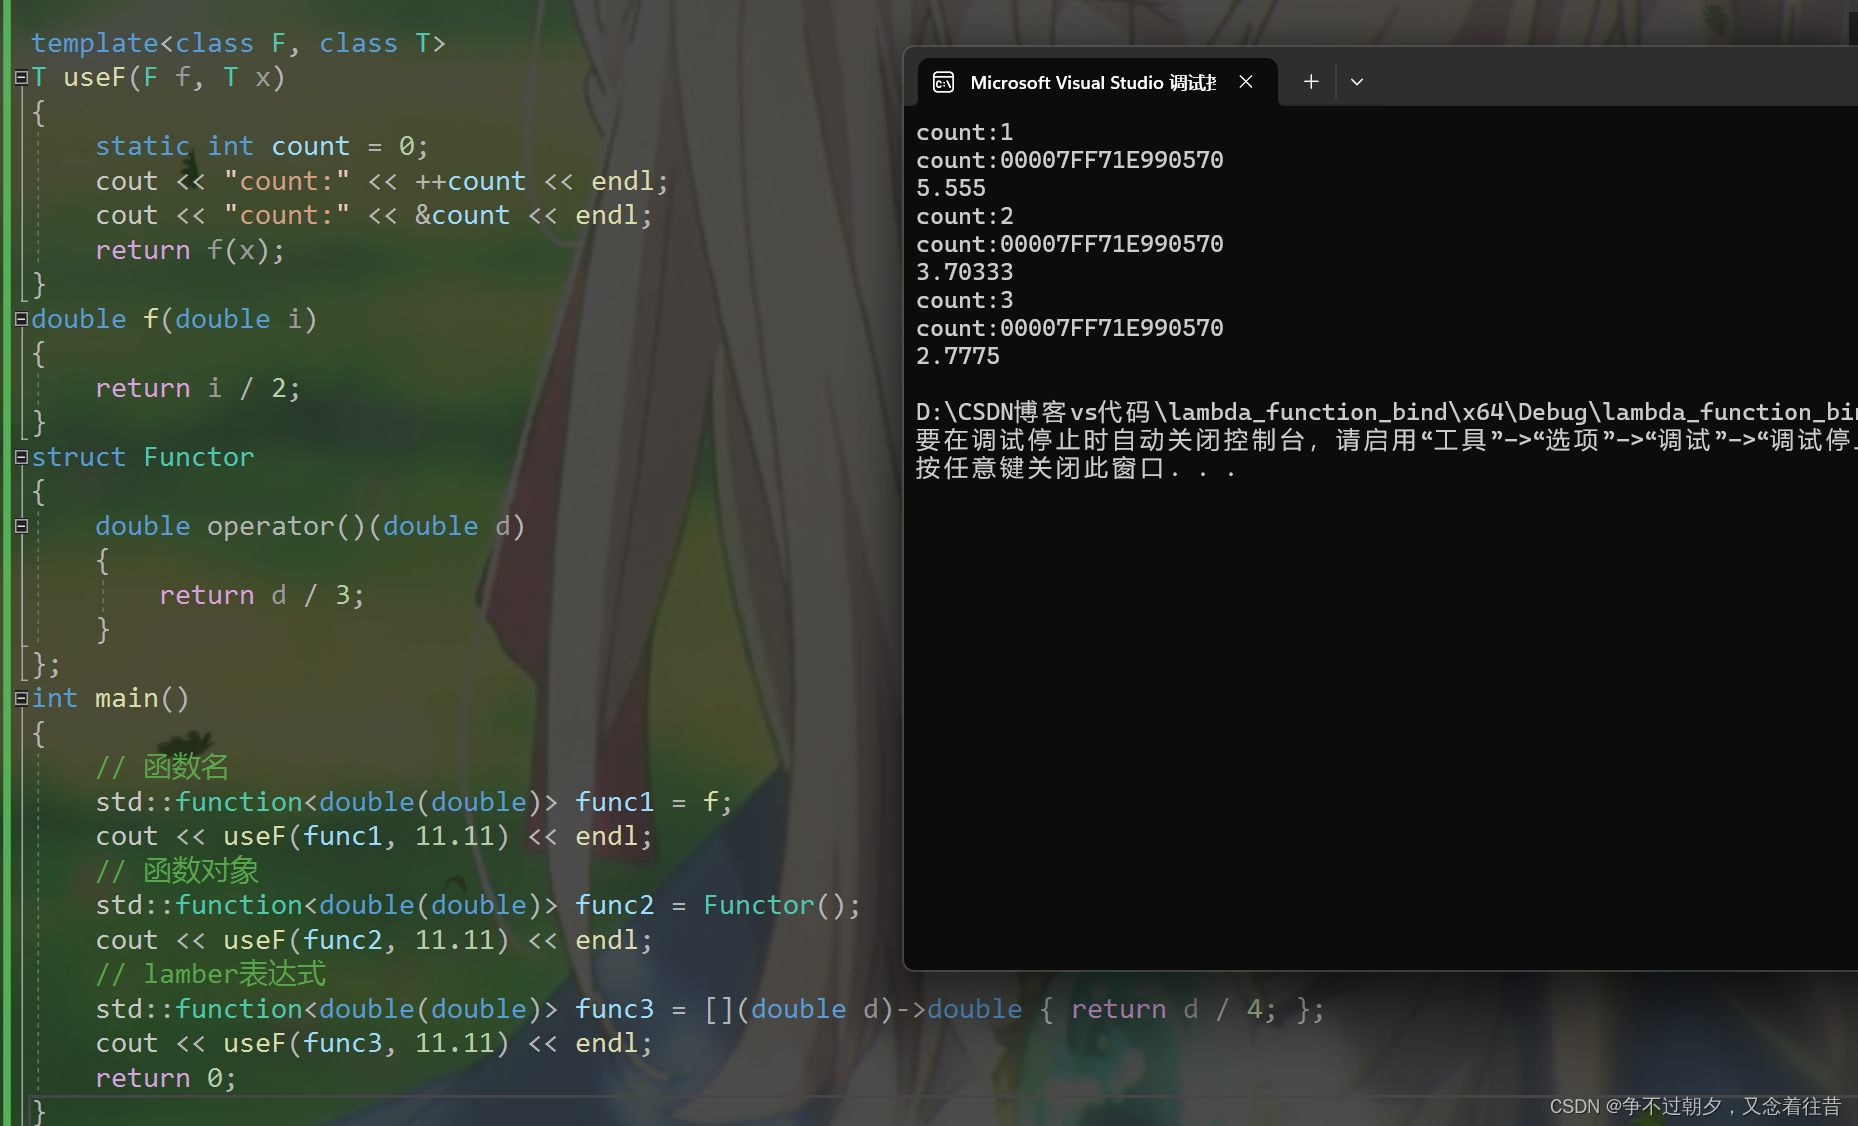1858x1126 pixels.
Task: Click console output line 'count:3'
Action: pyautogui.click(x=965, y=300)
